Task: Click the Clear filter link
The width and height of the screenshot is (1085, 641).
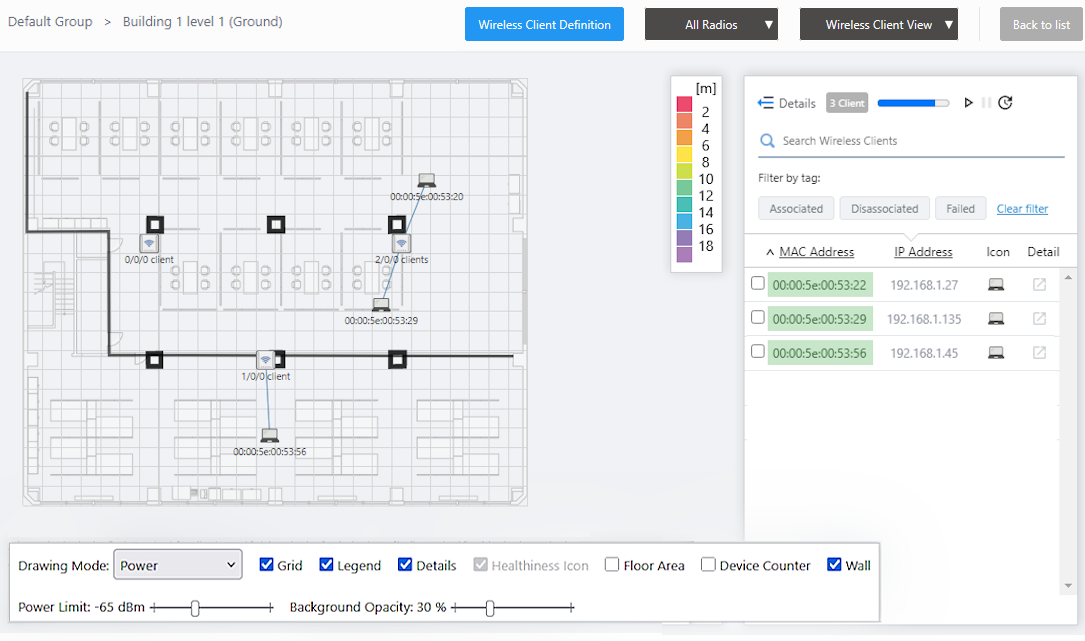Action: point(1022,209)
